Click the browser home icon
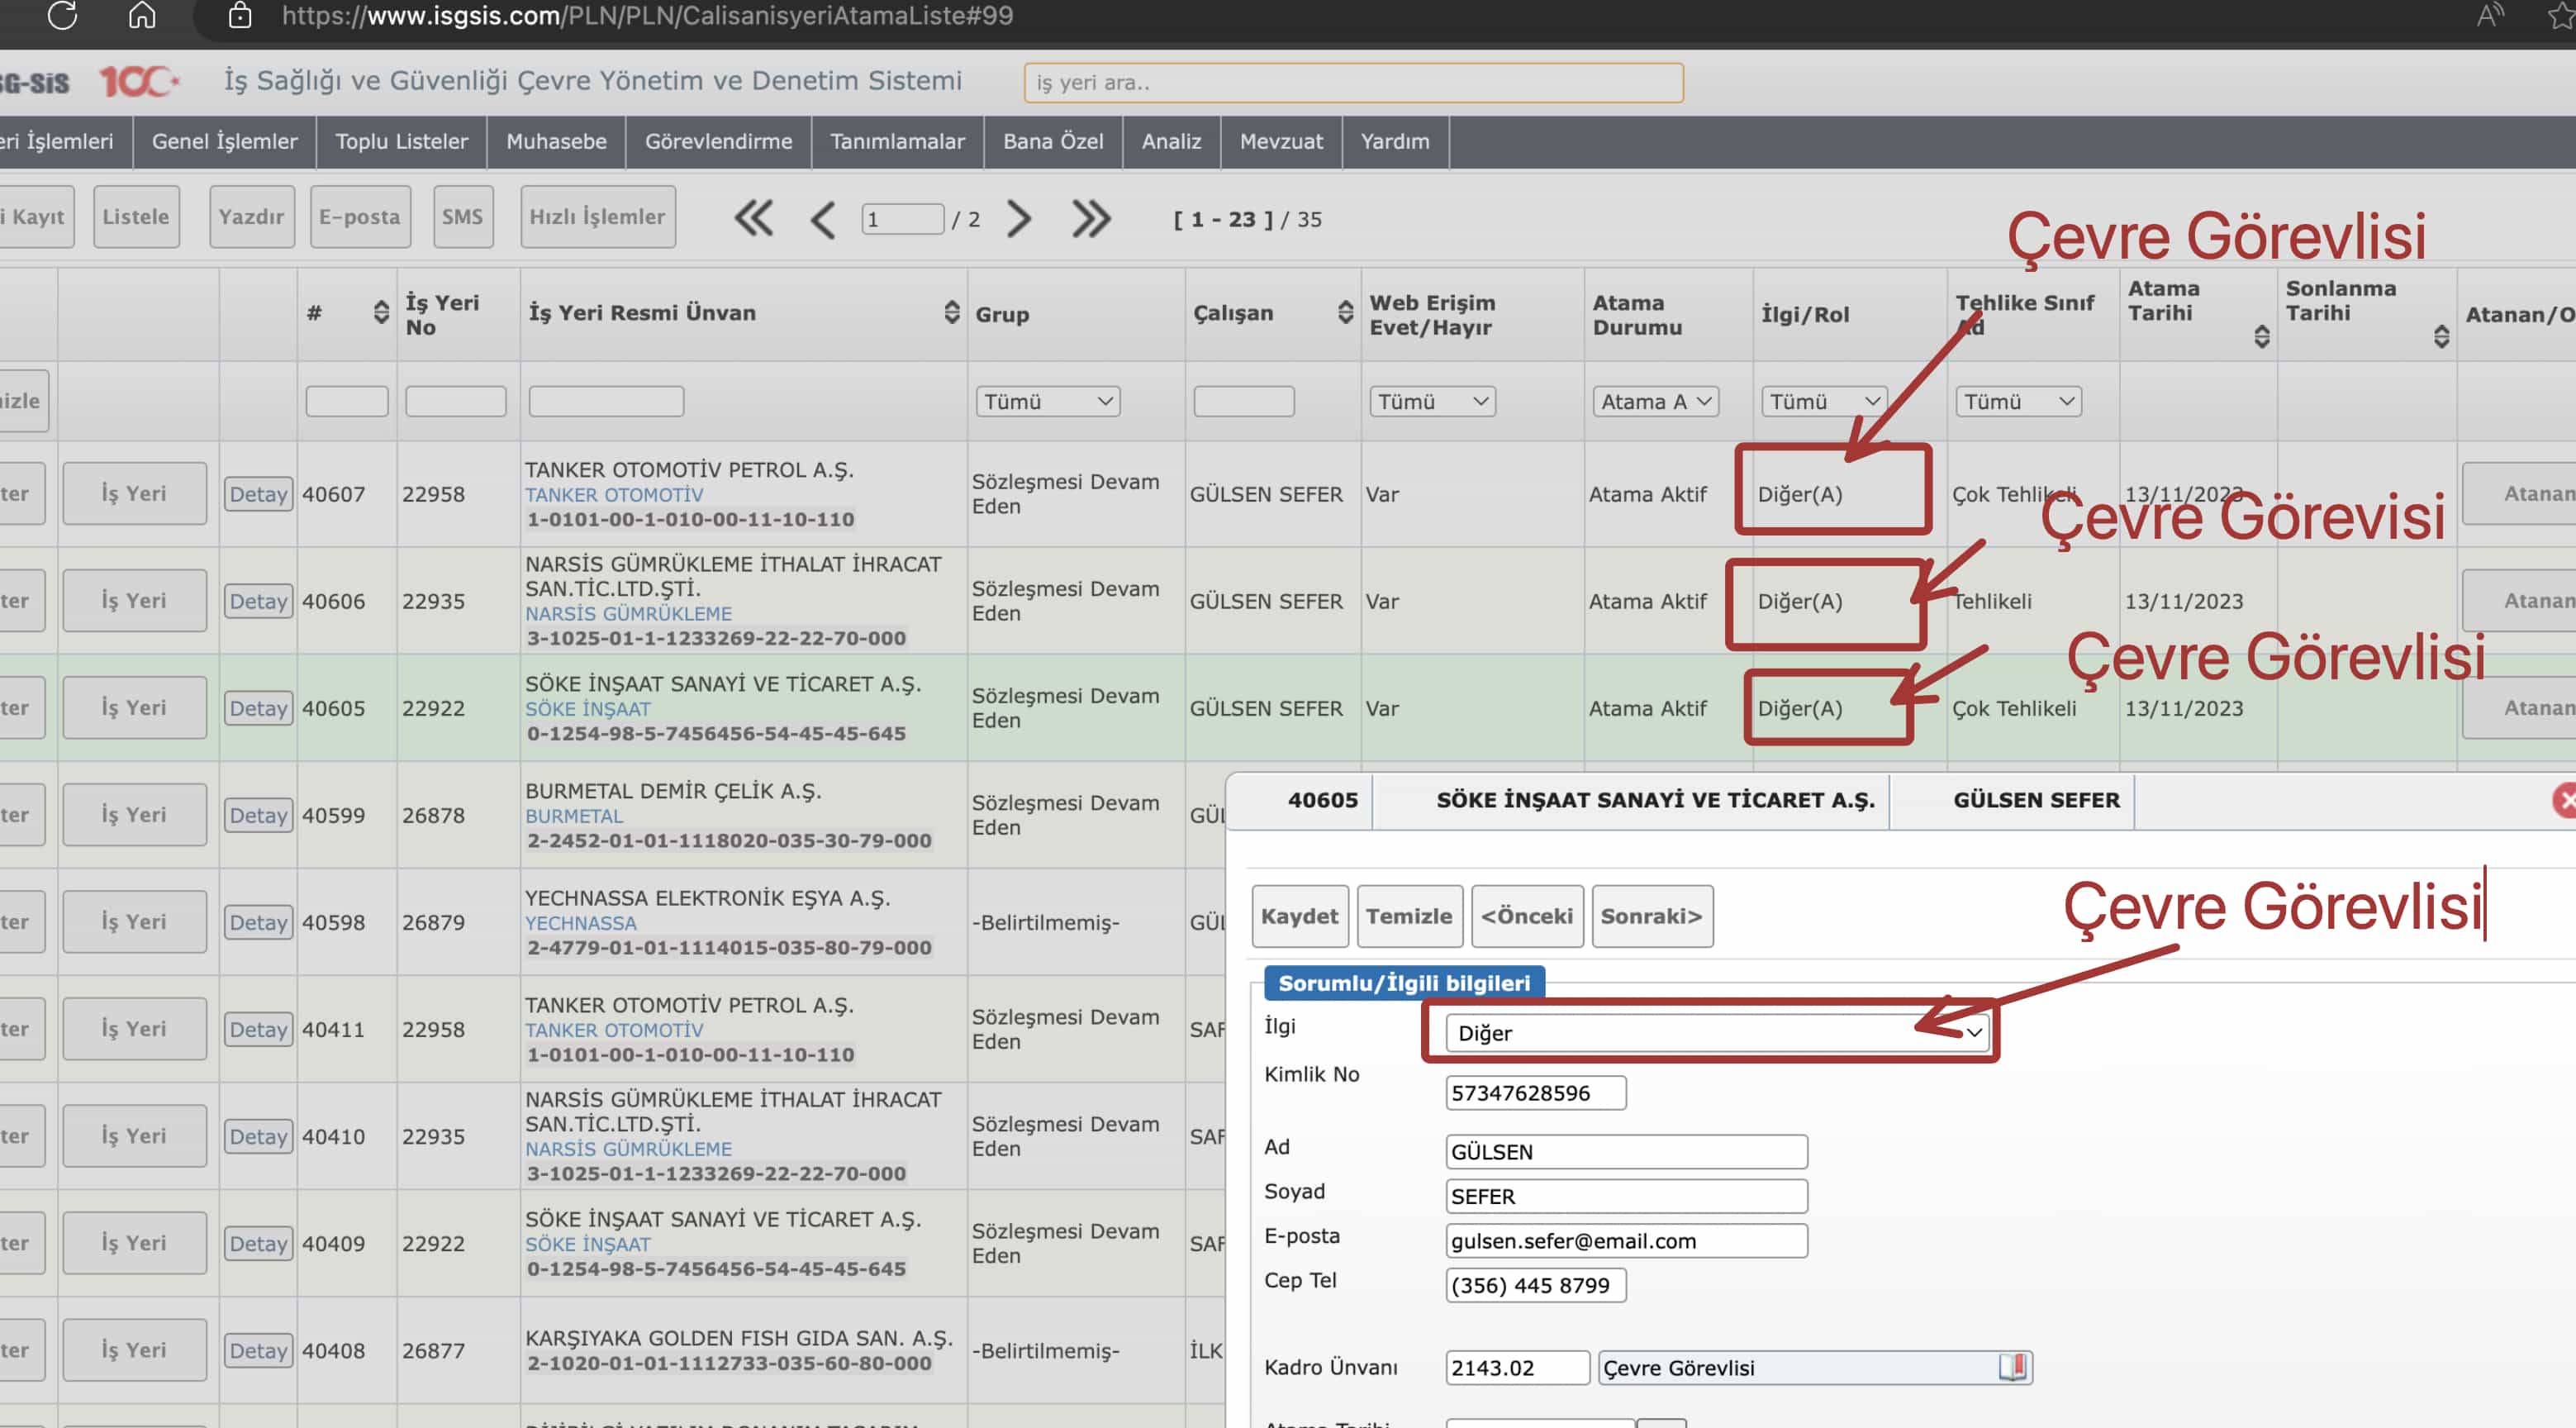 pyautogui.click(x=142, y=16)
